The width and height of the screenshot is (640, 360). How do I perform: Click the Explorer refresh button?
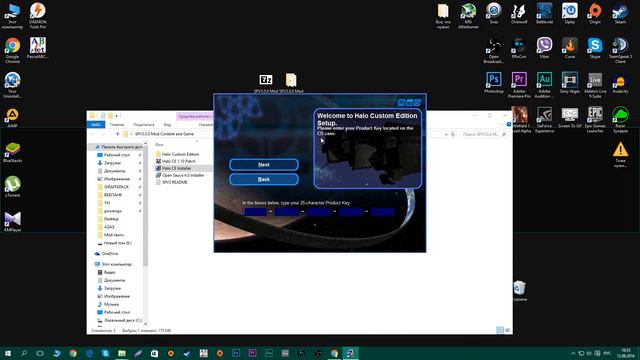pos(453,134)
